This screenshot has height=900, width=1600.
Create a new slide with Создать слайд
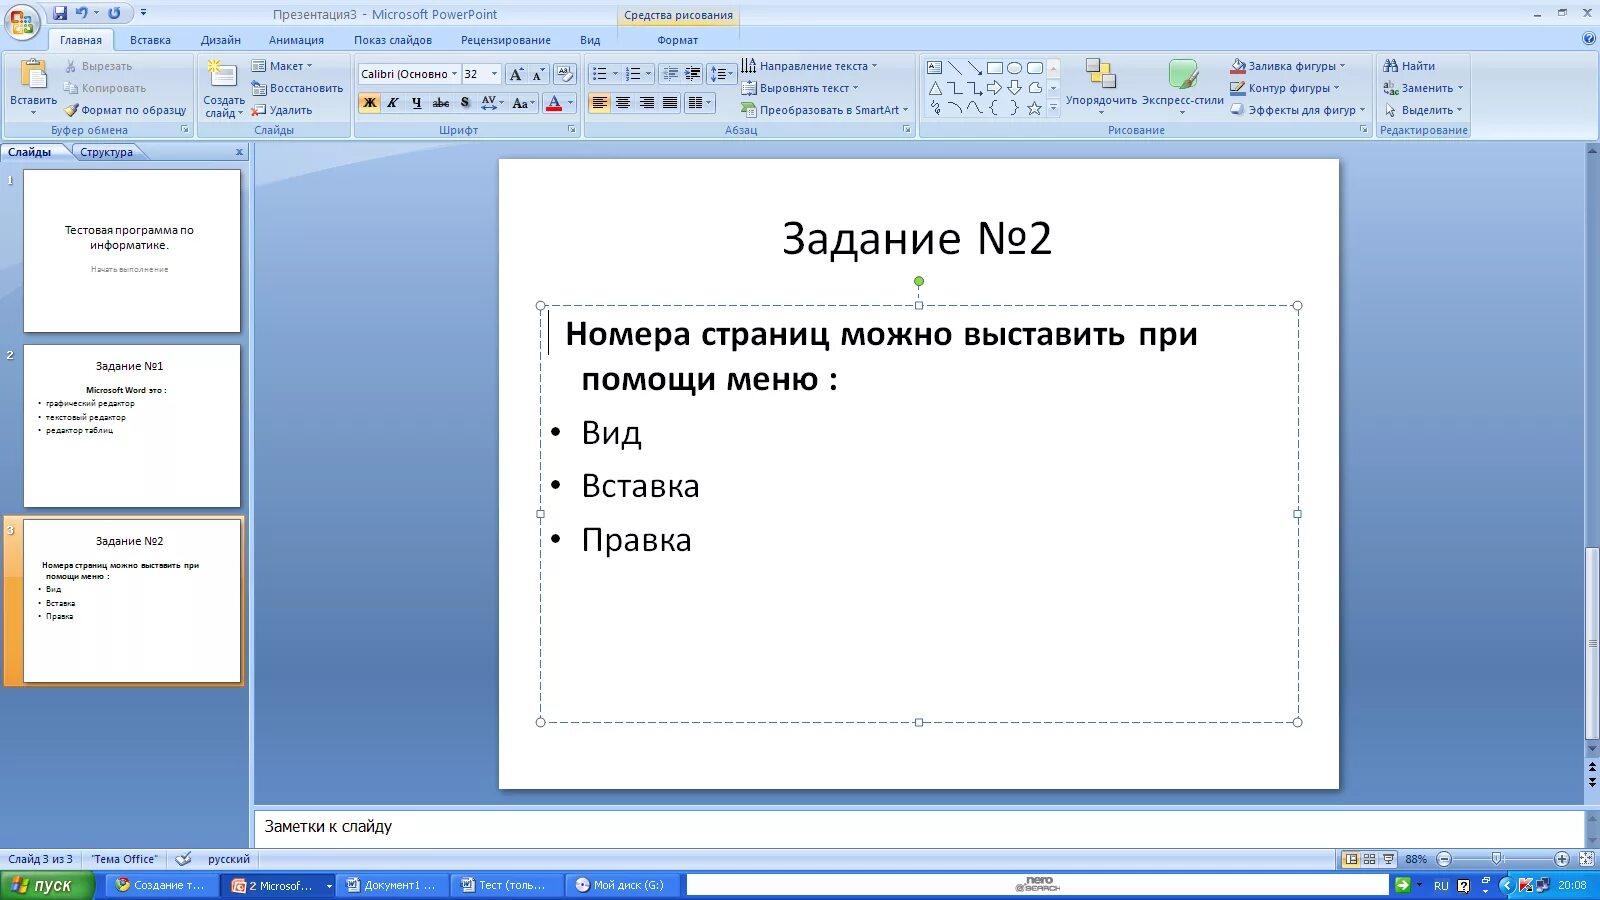pyautogui.click(x=223, y=89)
